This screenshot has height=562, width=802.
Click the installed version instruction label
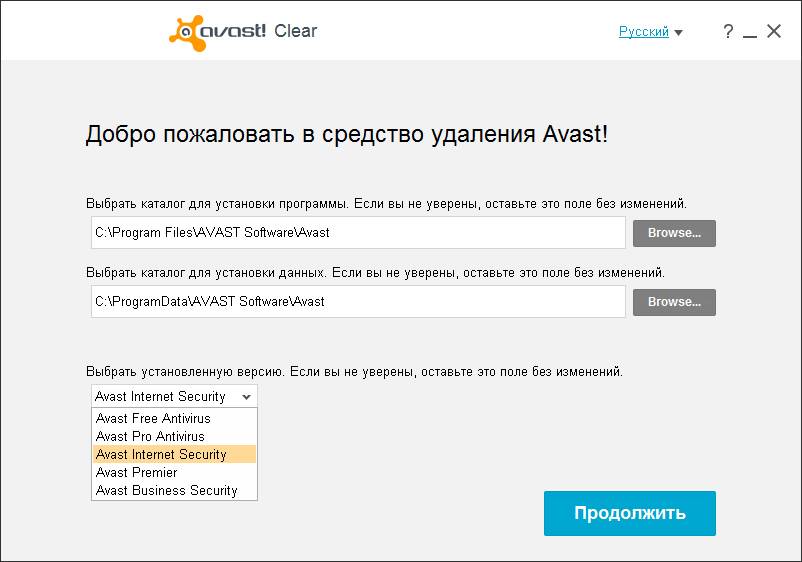coord(354,372)
